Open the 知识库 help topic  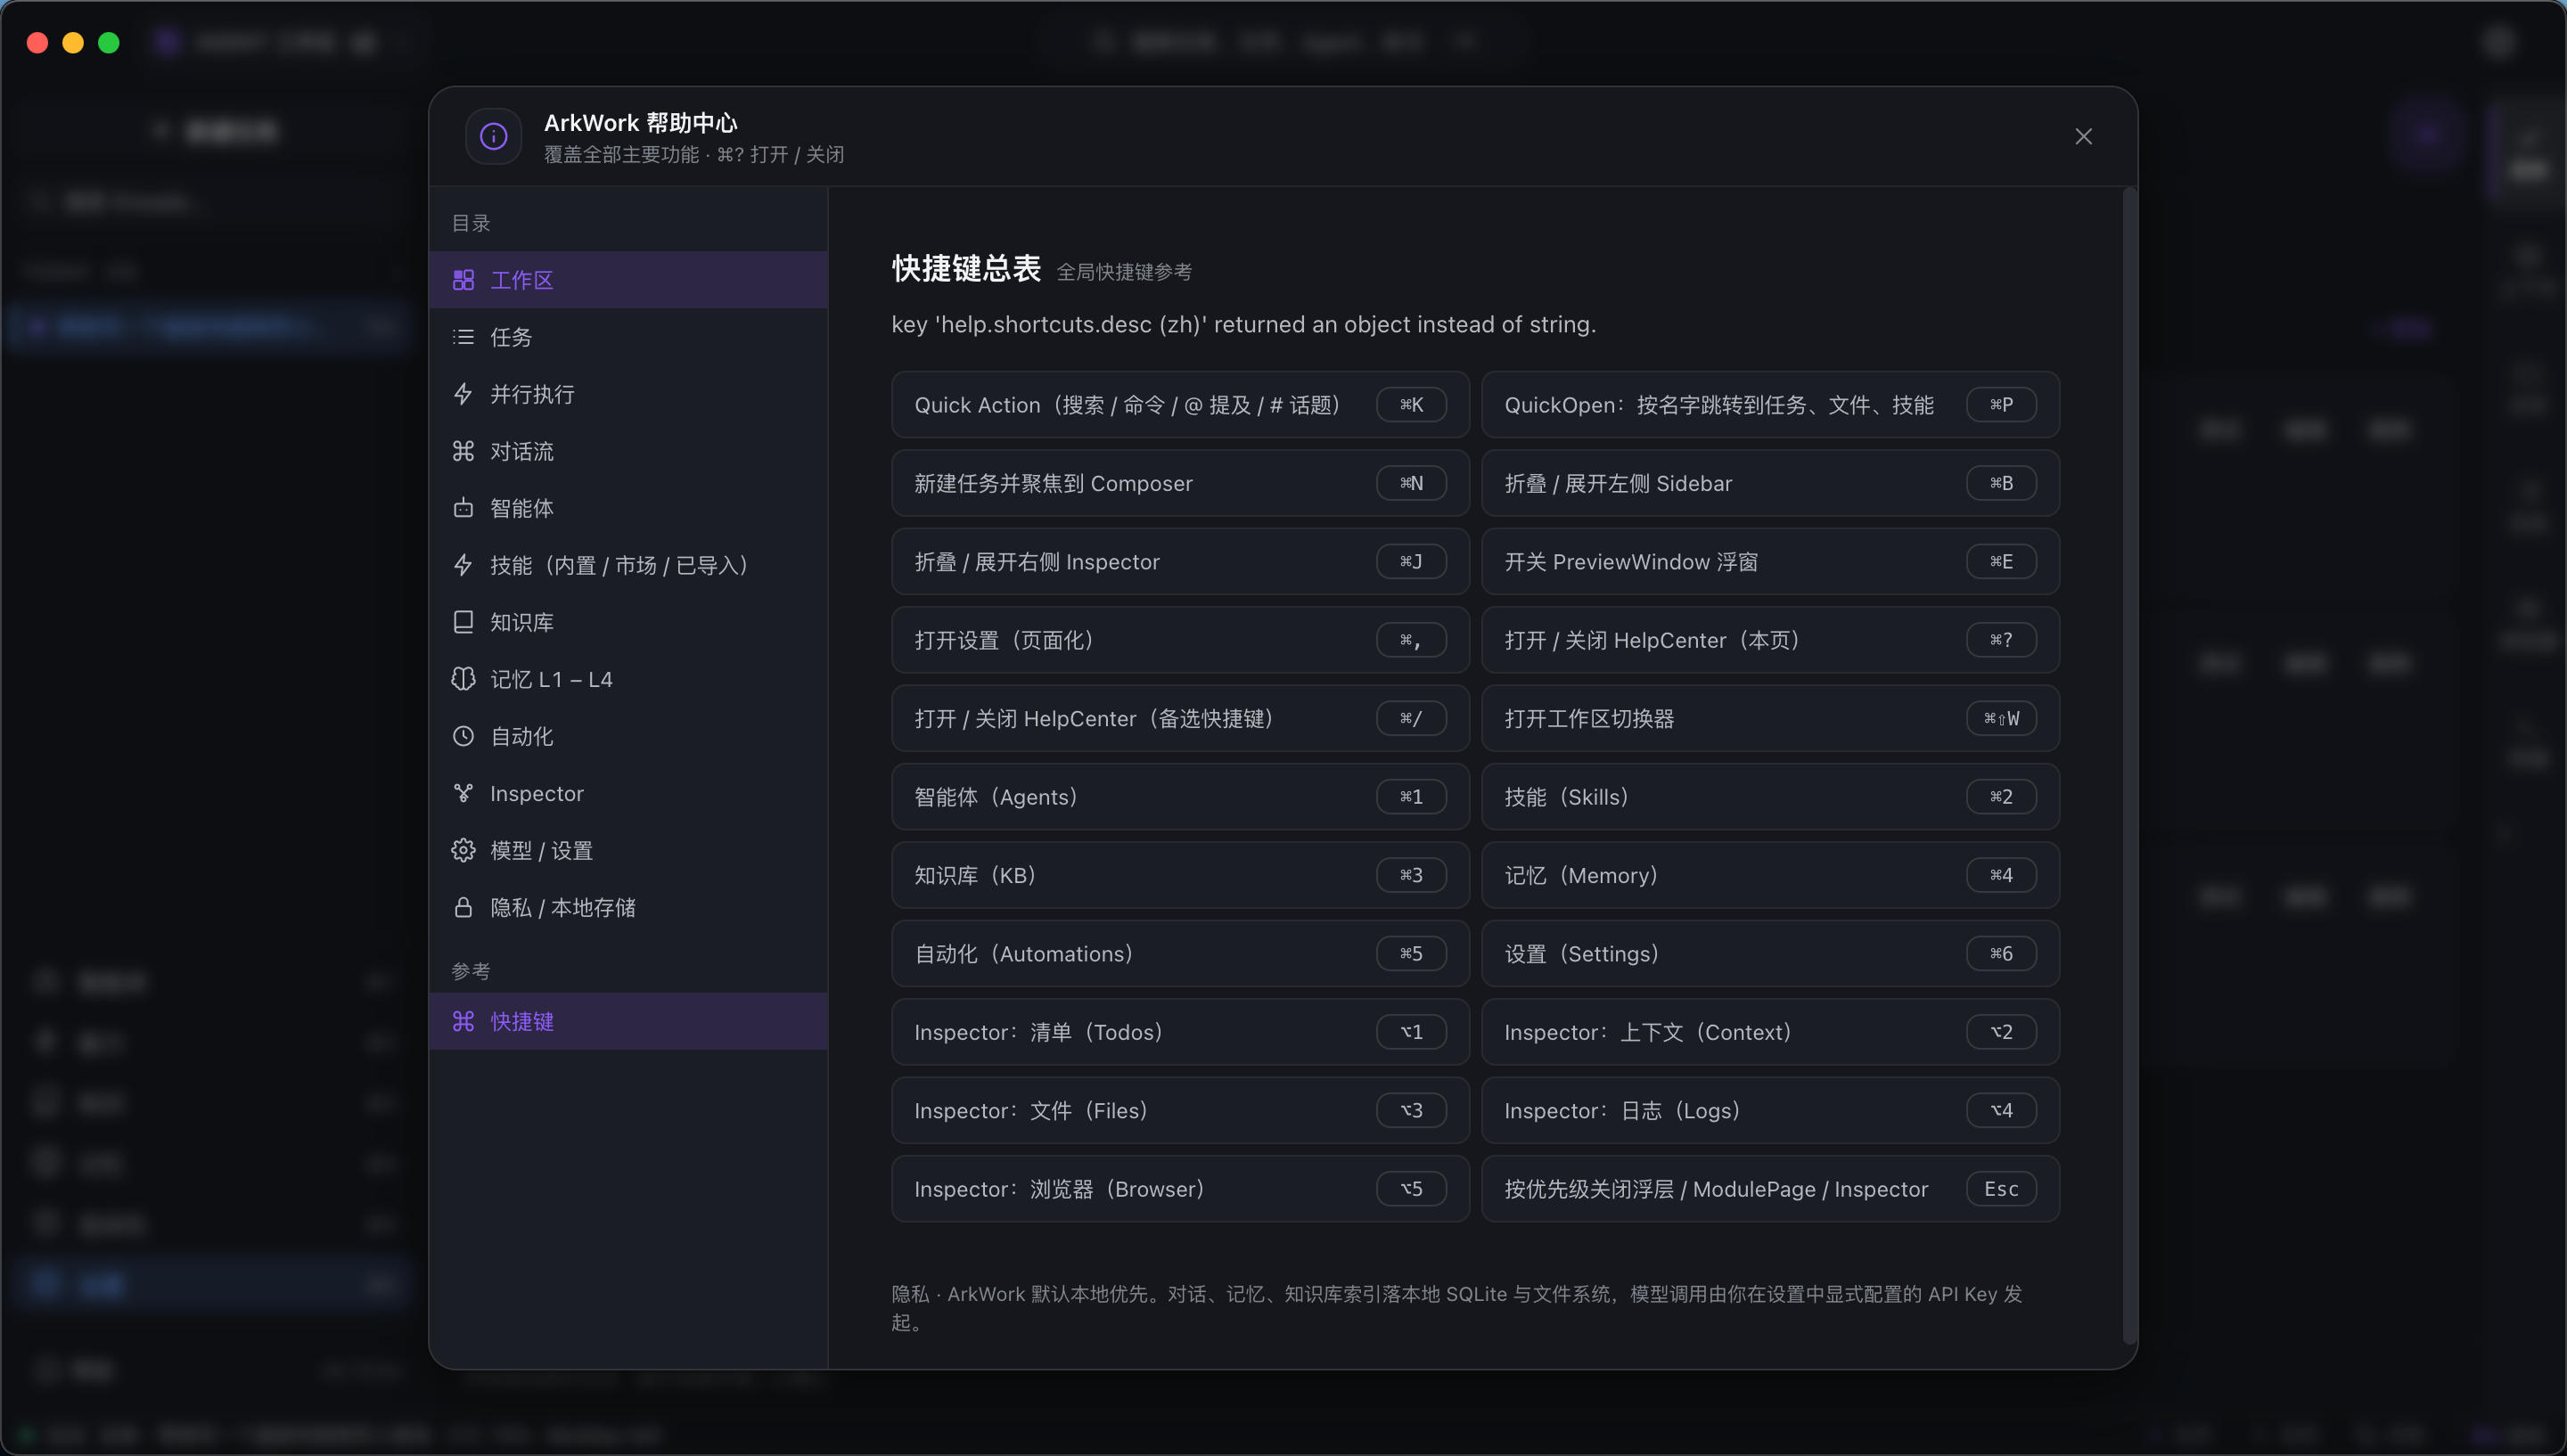tap(628, 622)
